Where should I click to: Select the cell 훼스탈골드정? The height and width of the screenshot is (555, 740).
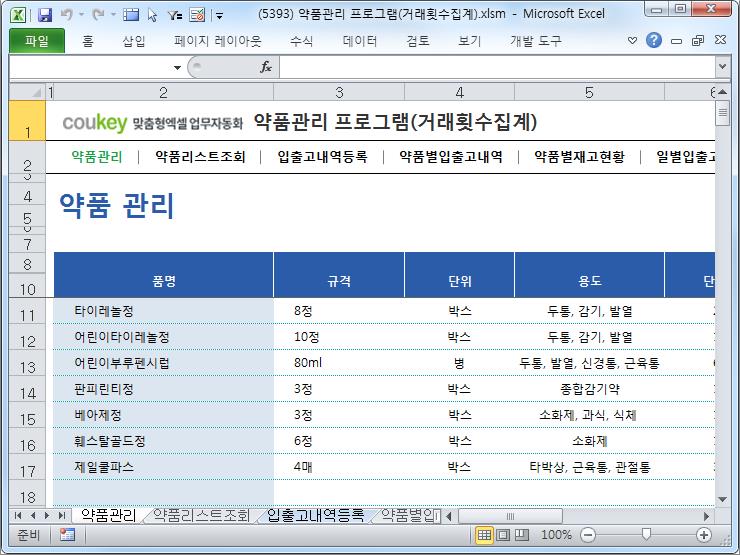[x=164, y=441]
